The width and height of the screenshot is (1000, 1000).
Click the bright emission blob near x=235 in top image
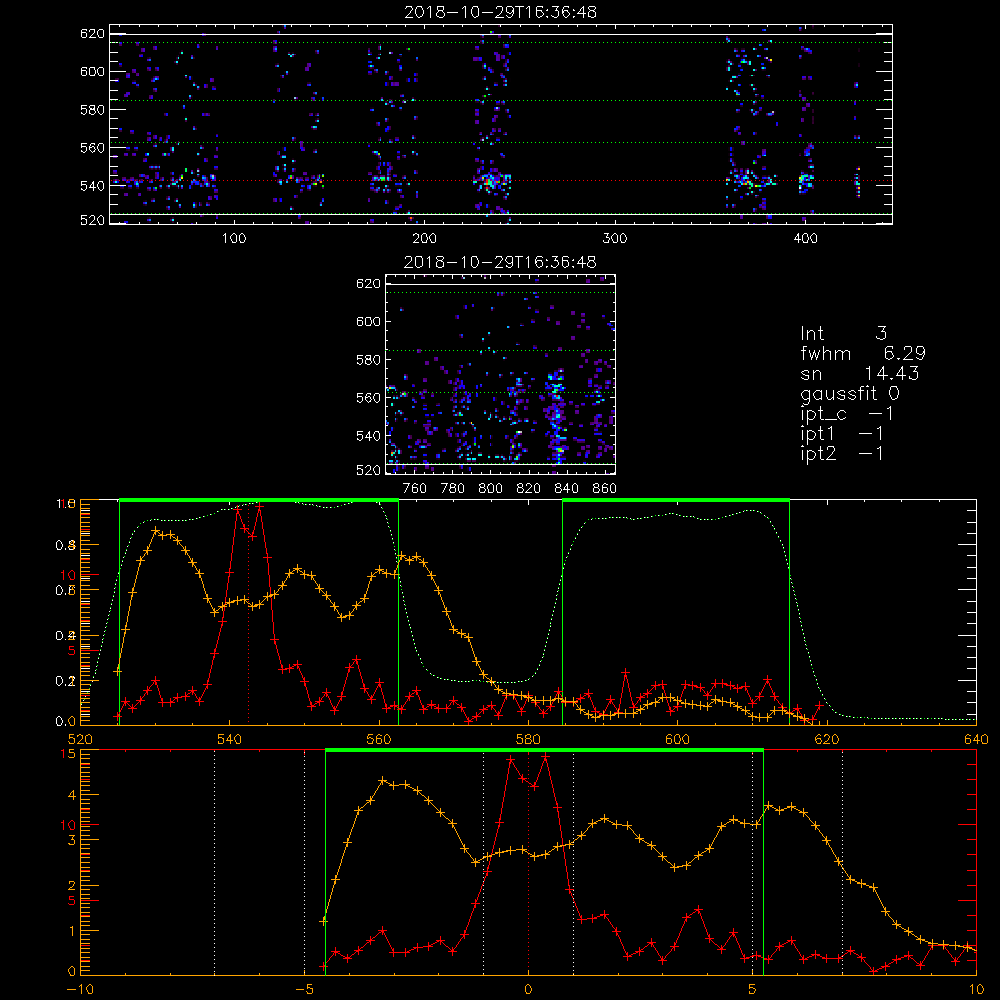490,181
